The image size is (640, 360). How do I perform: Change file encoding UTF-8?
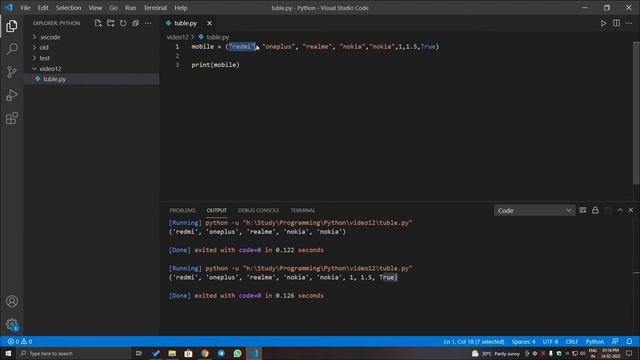(x=550, y=342)
